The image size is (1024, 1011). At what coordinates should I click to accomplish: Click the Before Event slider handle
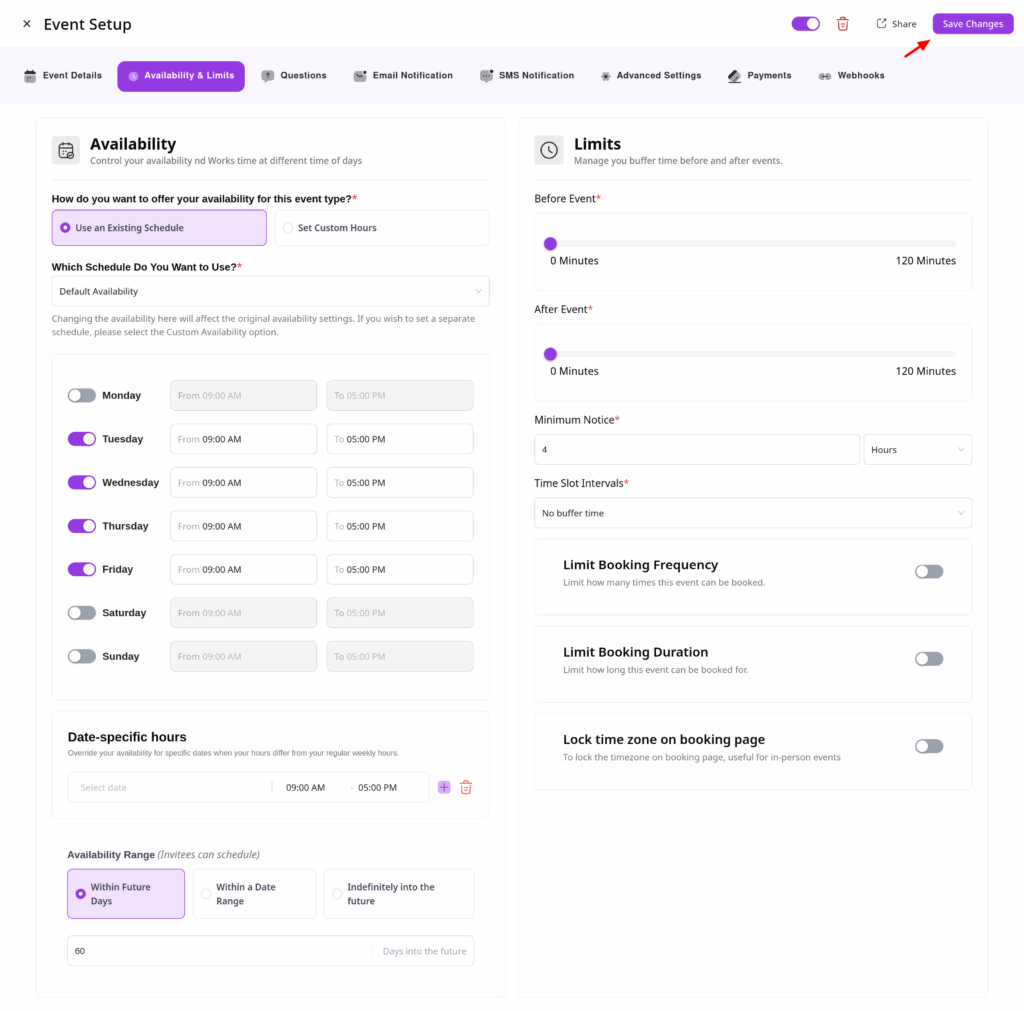click(x=550, y=243)
